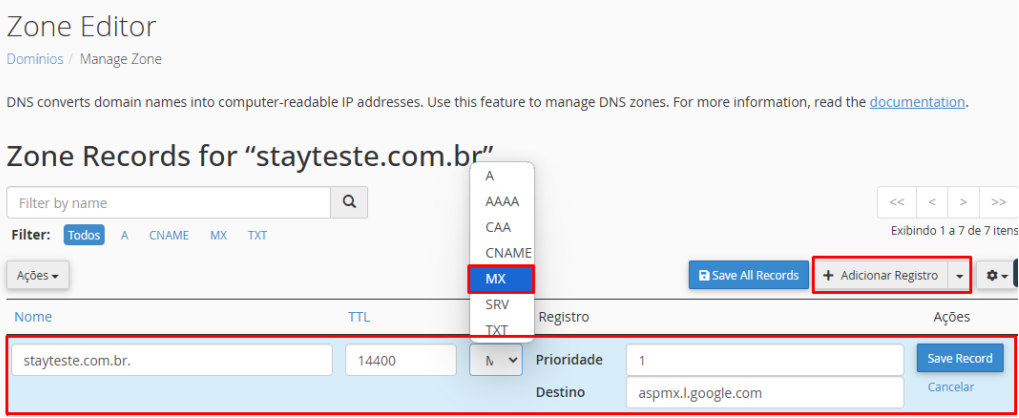Go to previous page of records

[x=930, y=202]
